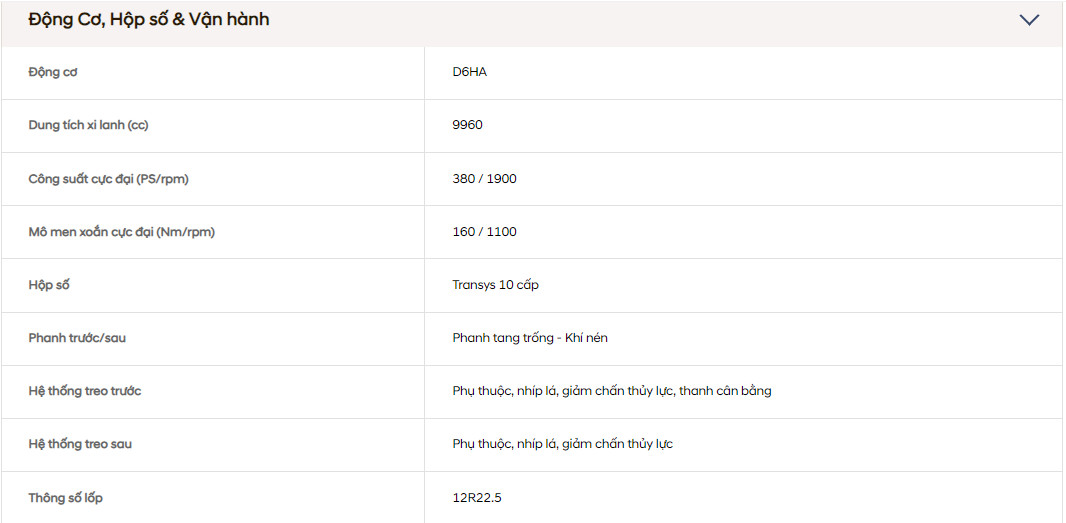Select the 12R22.5 tire value
This screenshot has width=1066, height=523.
pos(477,497)
